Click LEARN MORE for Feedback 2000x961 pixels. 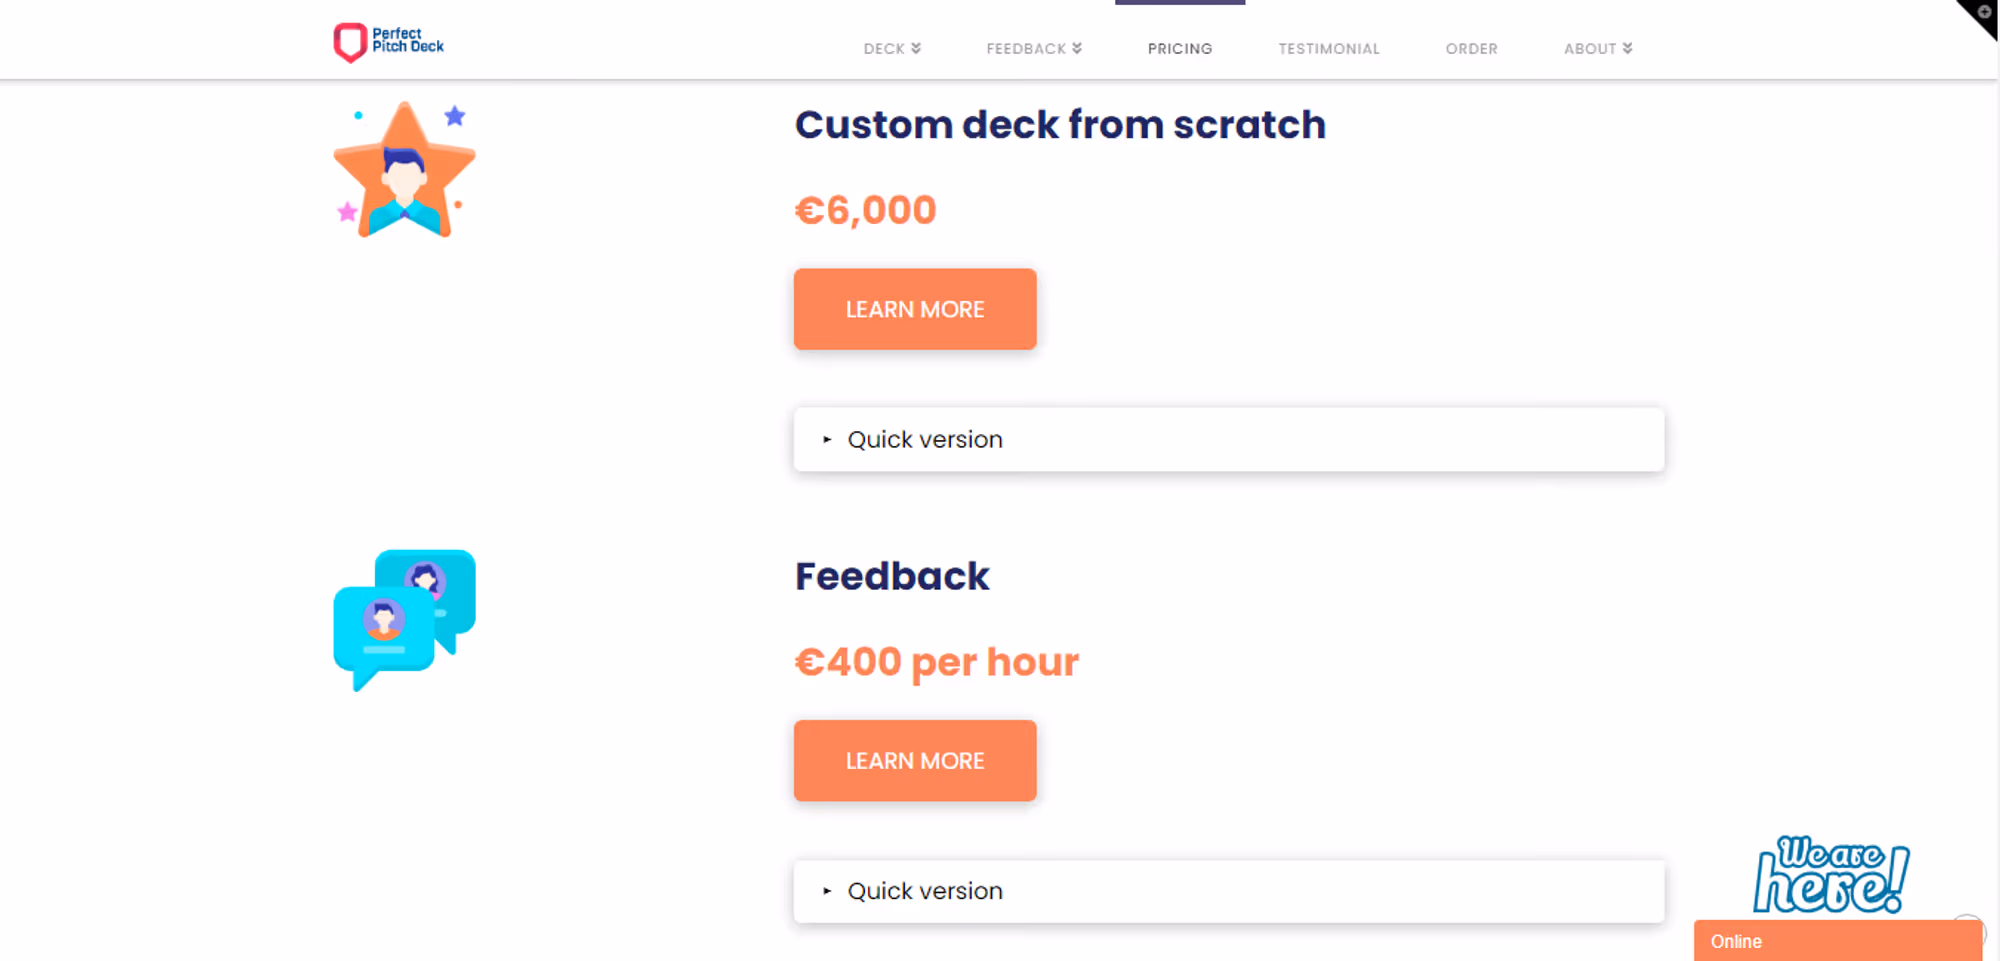[915, 761]
